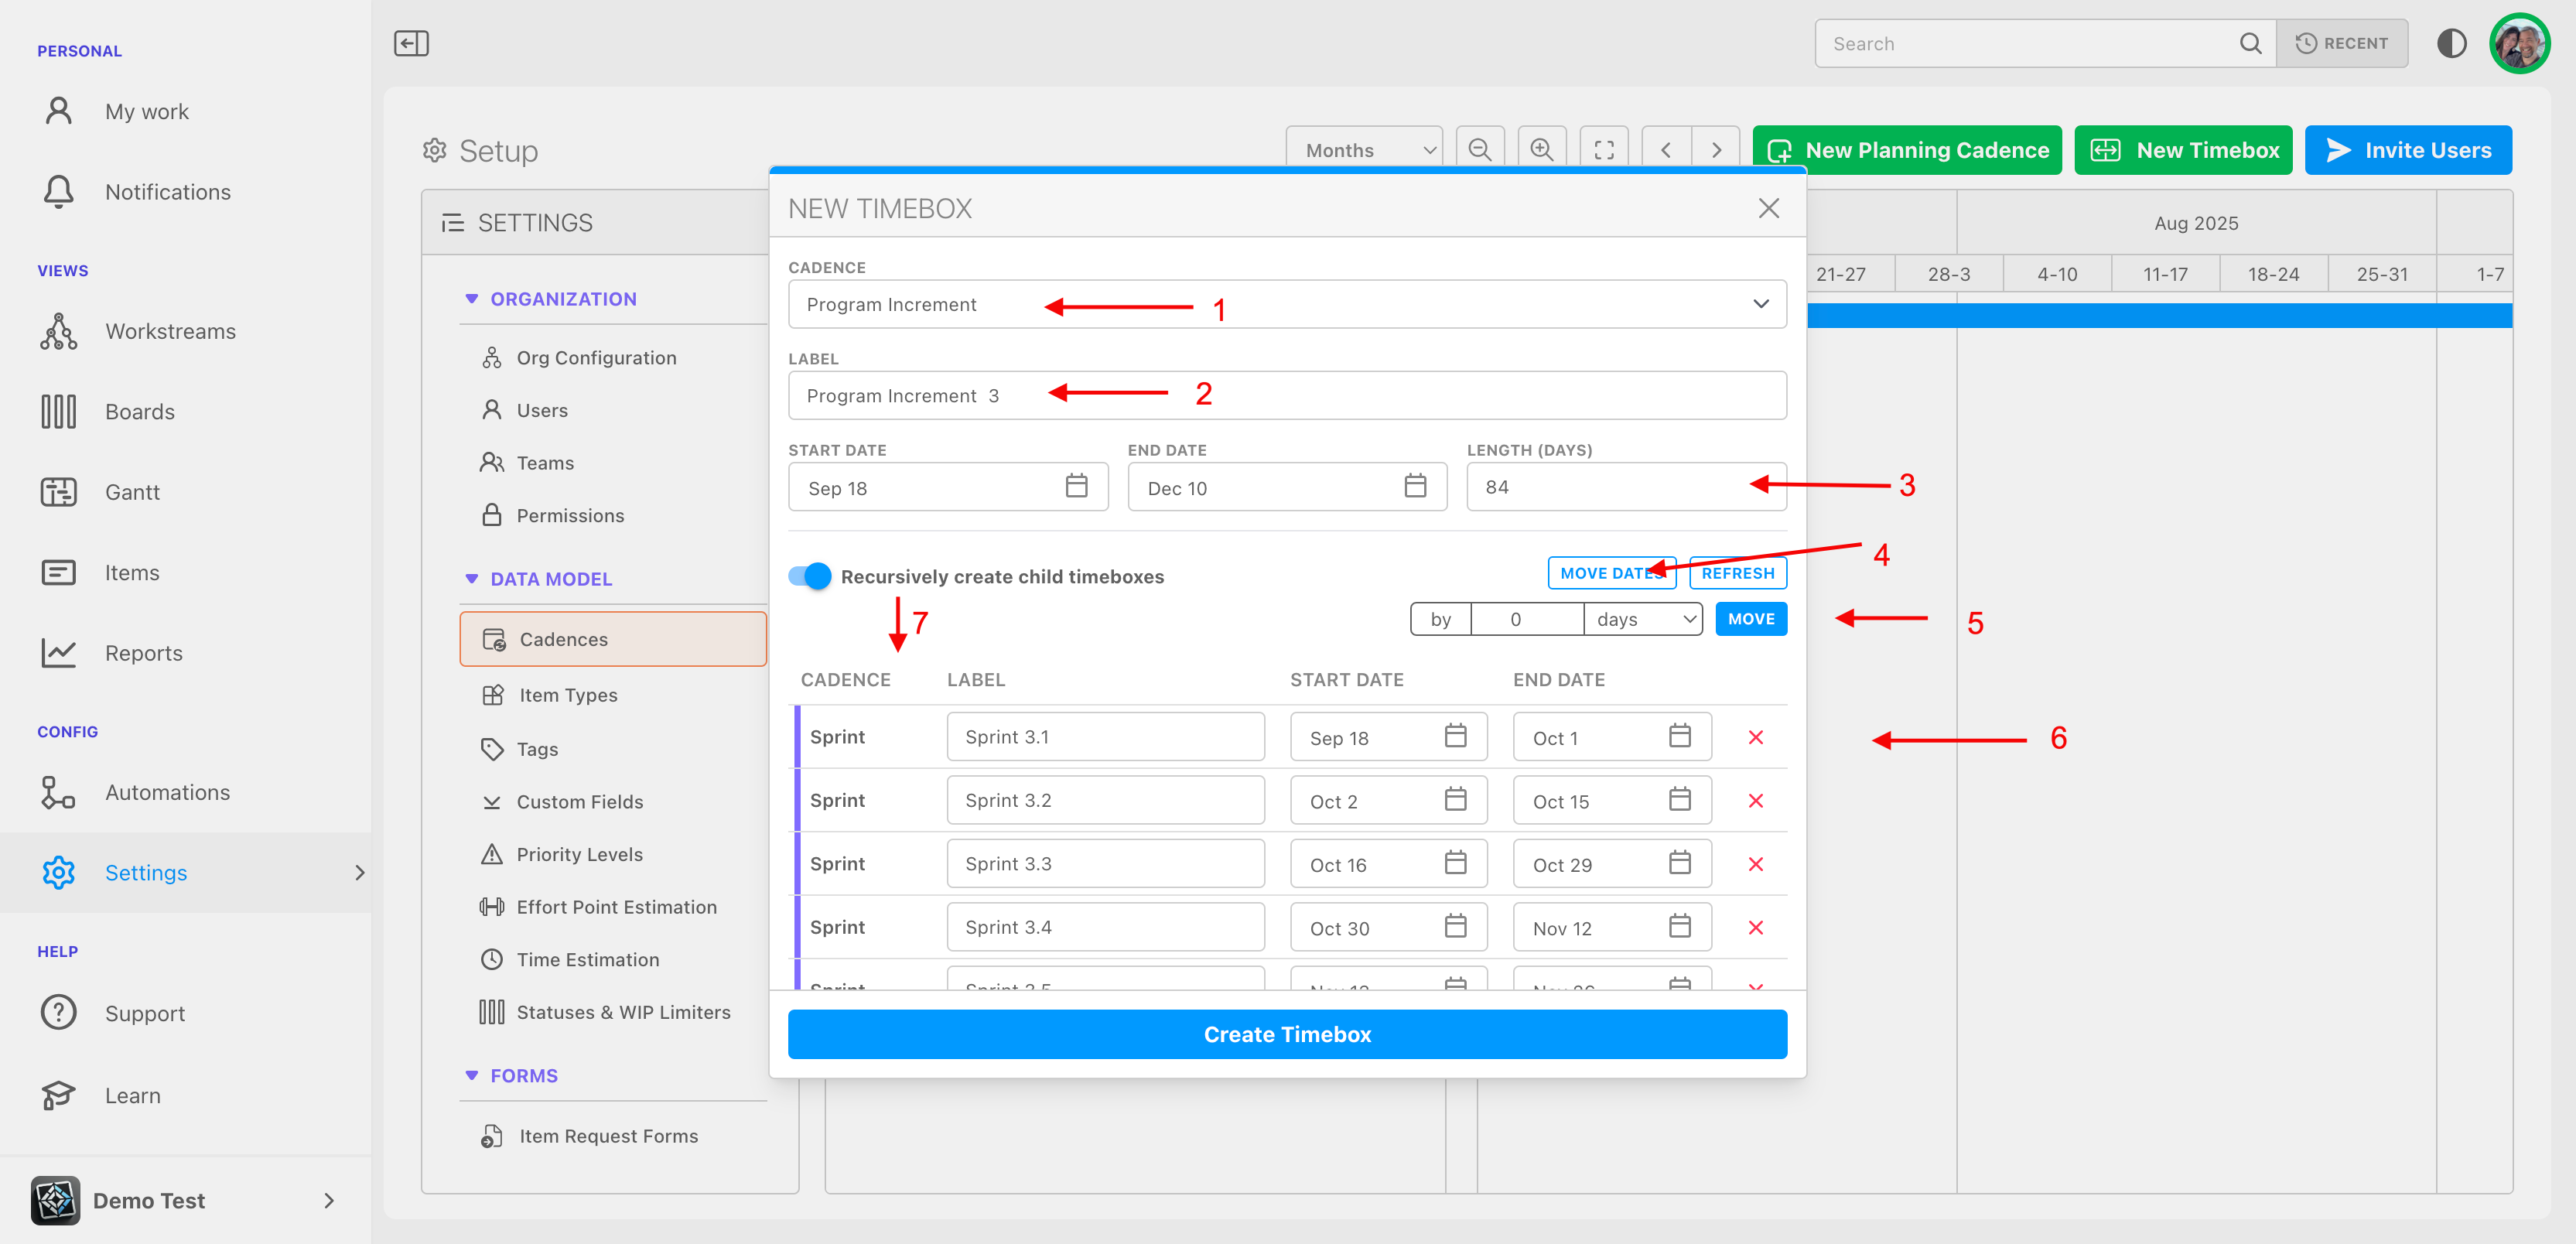Select Item Types in settings list
This screenshot has height=1244, width=2576.
(568, 695)
